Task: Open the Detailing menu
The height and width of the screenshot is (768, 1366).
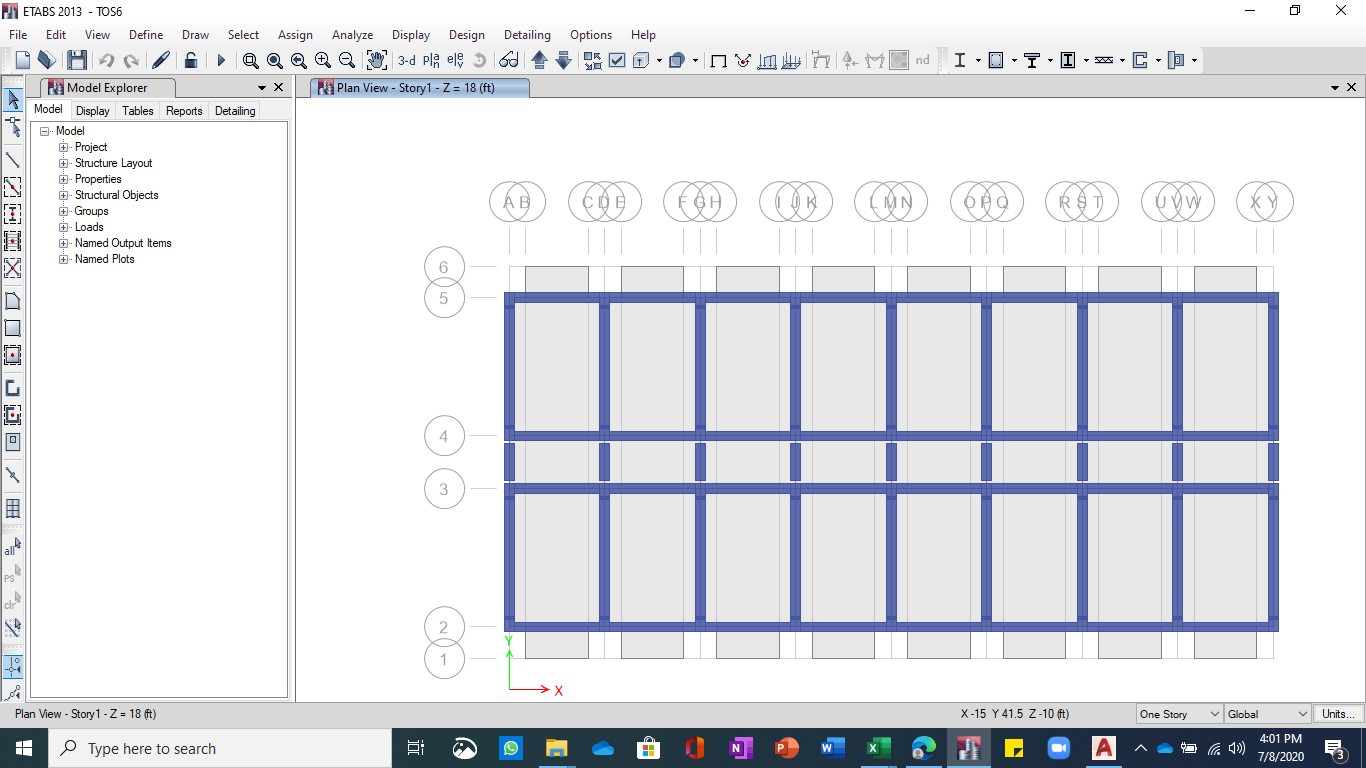Action: coord(527,34)
